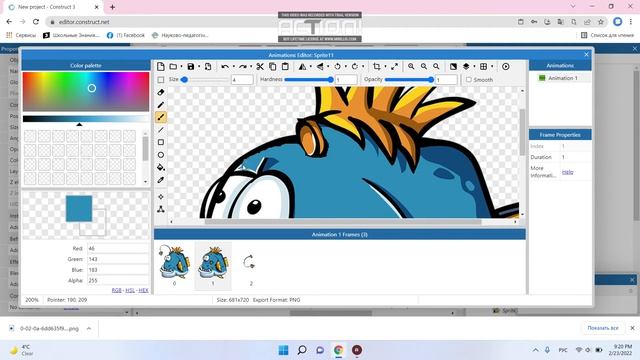The height and width of the screenshot is (360, 640).
Task: Select the Eraser tool
Action: 161,92
